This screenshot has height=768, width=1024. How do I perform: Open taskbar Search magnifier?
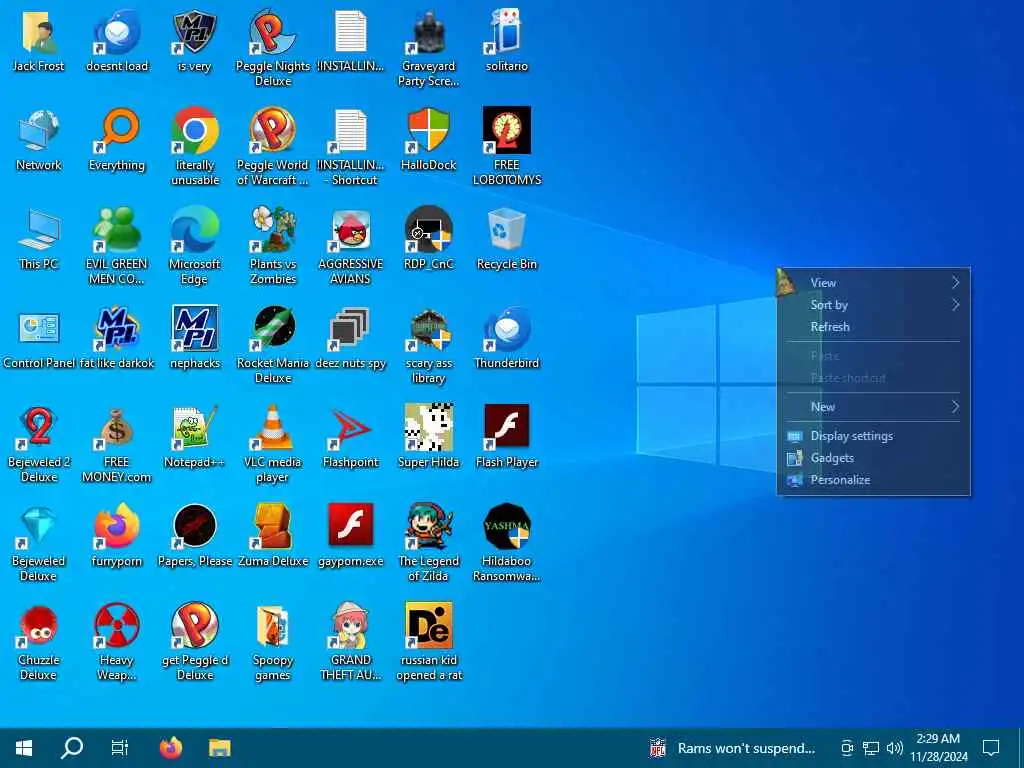[72, 748]
